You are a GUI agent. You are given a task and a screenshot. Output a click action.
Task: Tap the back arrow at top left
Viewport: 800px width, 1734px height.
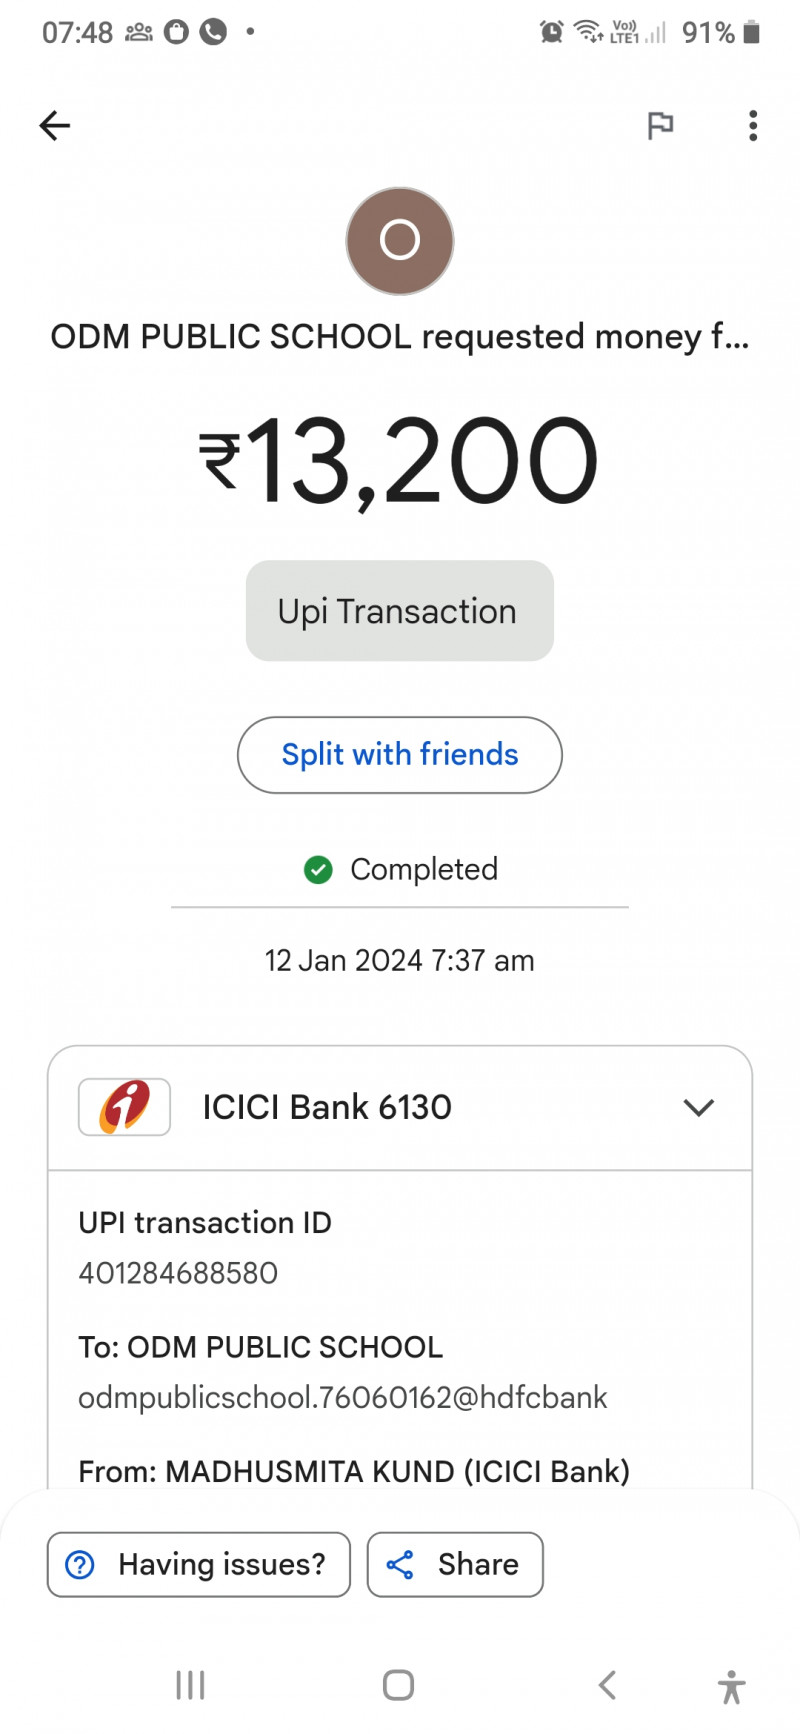point(55,126)
